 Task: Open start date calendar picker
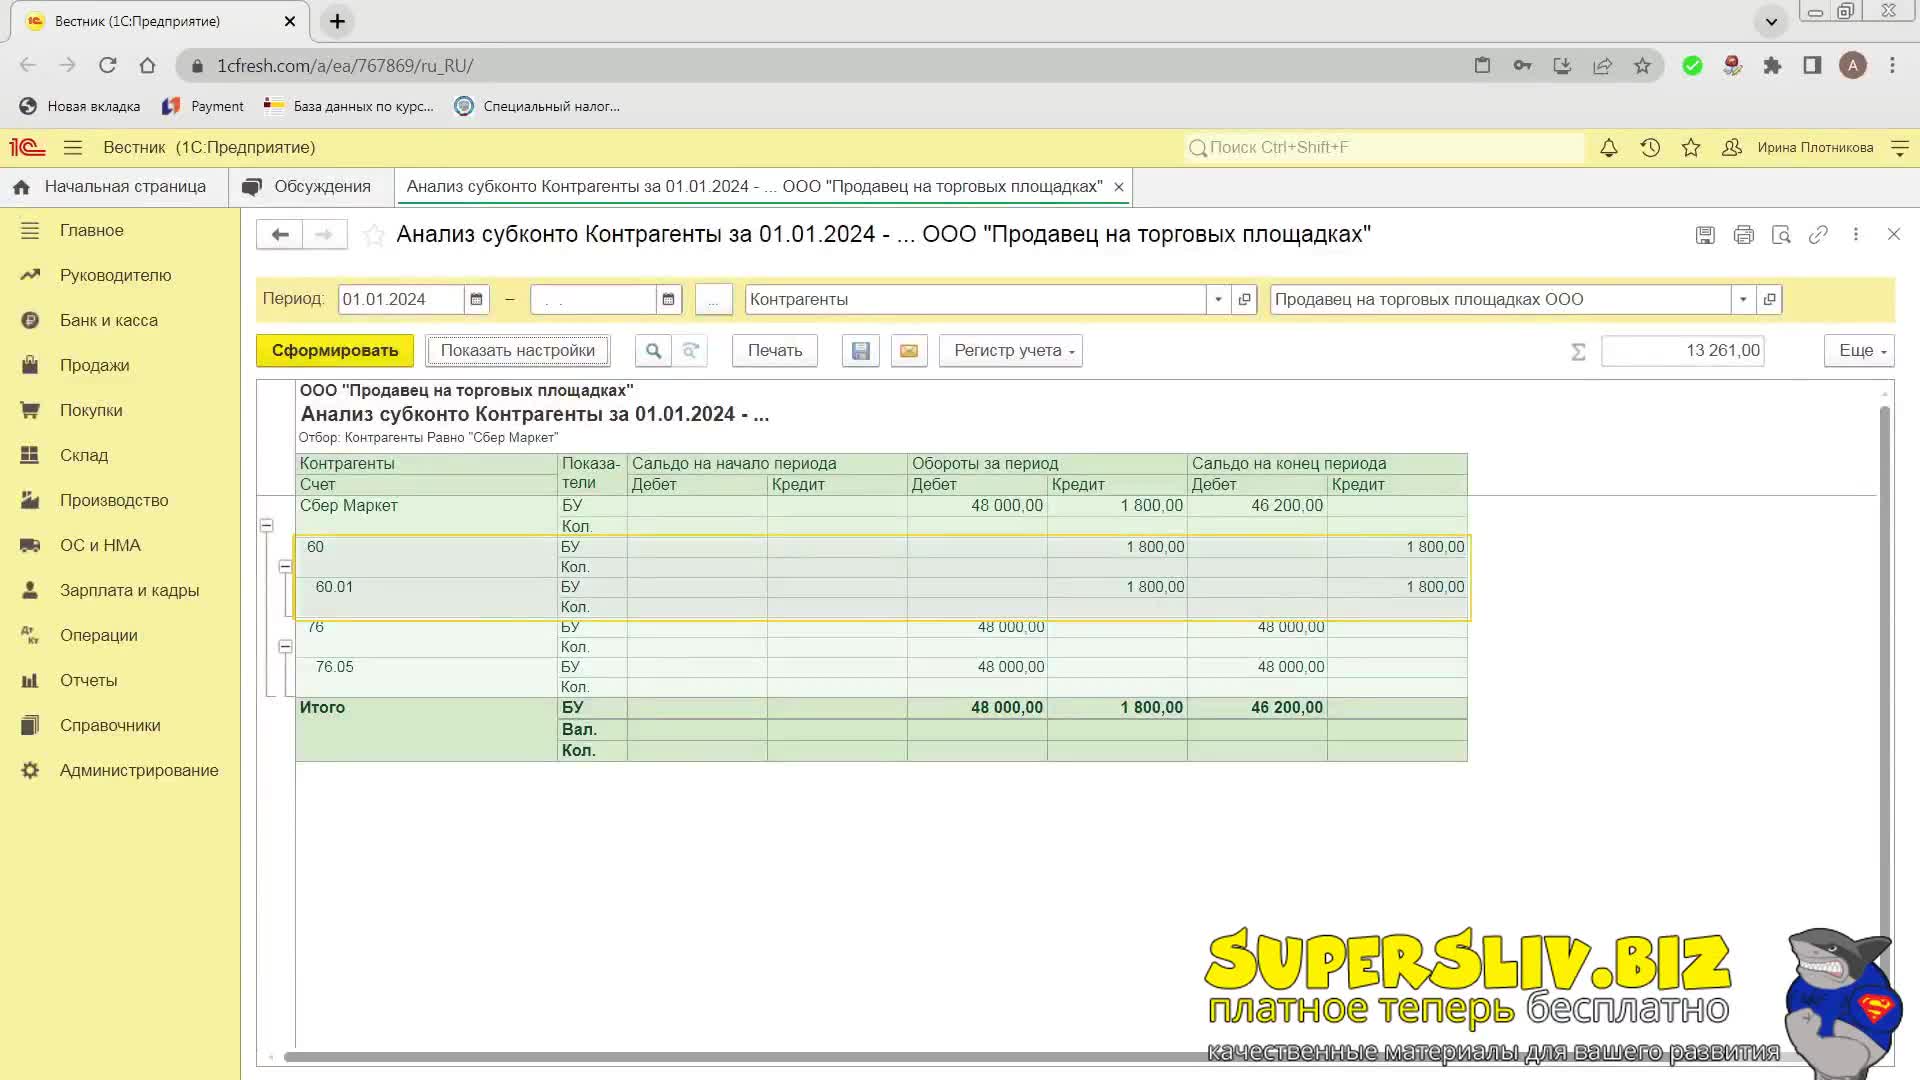tap(477, 299)
